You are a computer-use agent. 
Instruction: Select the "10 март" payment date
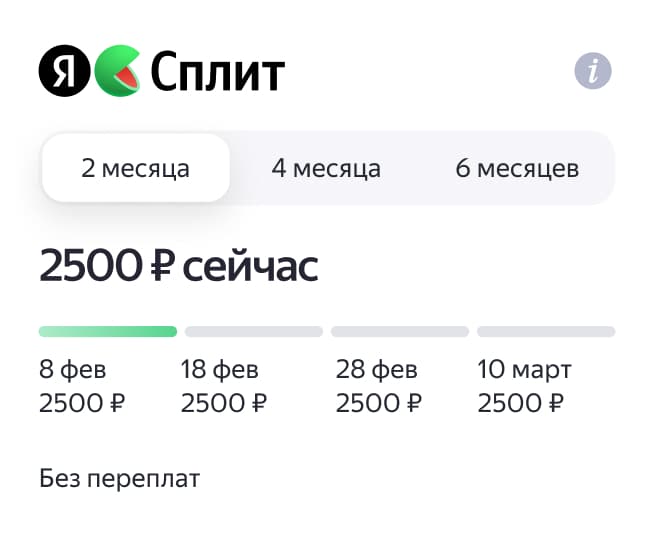point(525,370)
